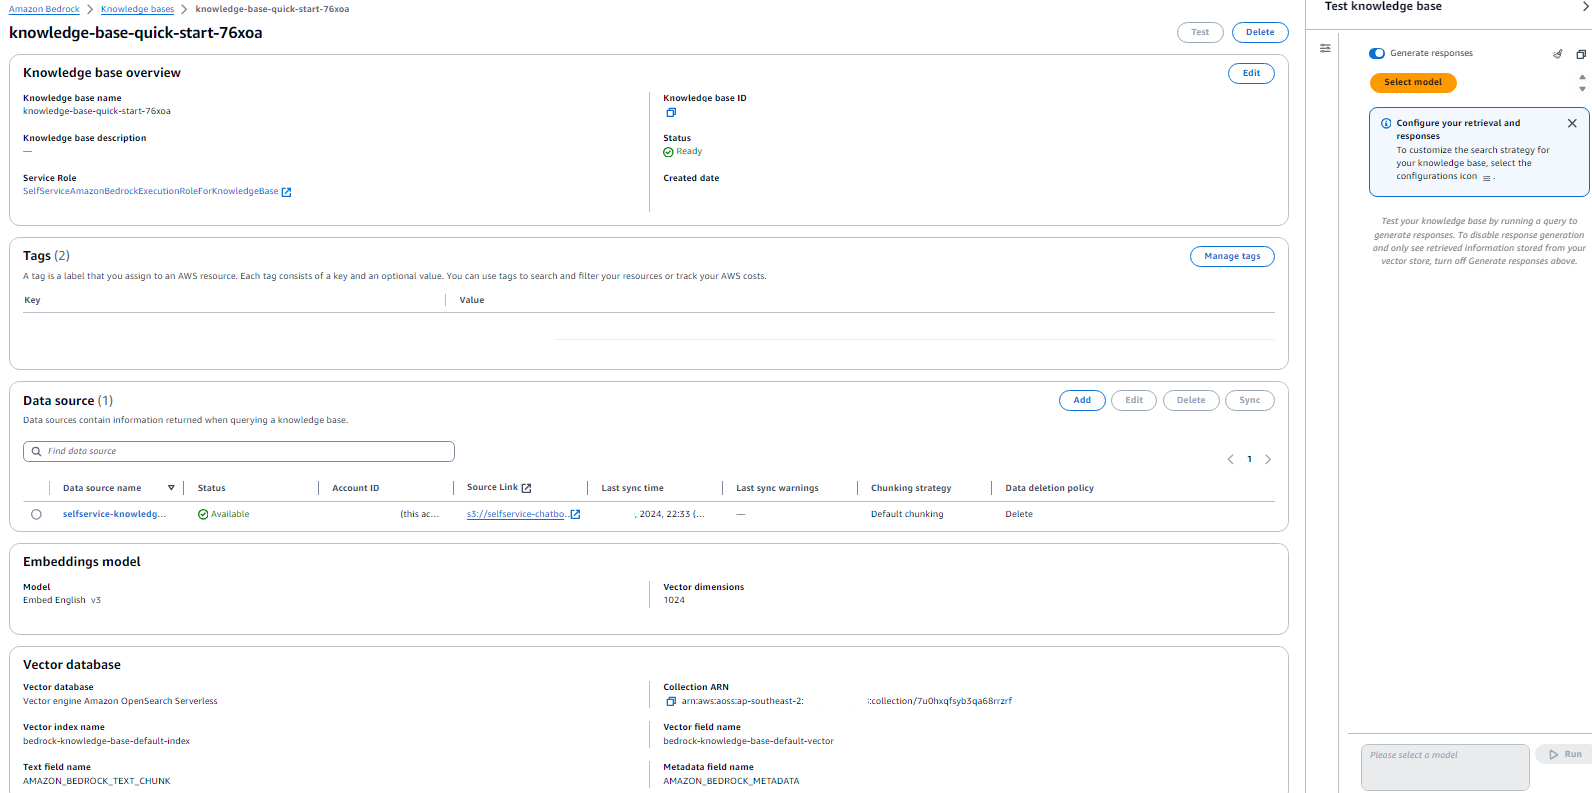
Task: Run the test query
Action: tap(1565, 754)
